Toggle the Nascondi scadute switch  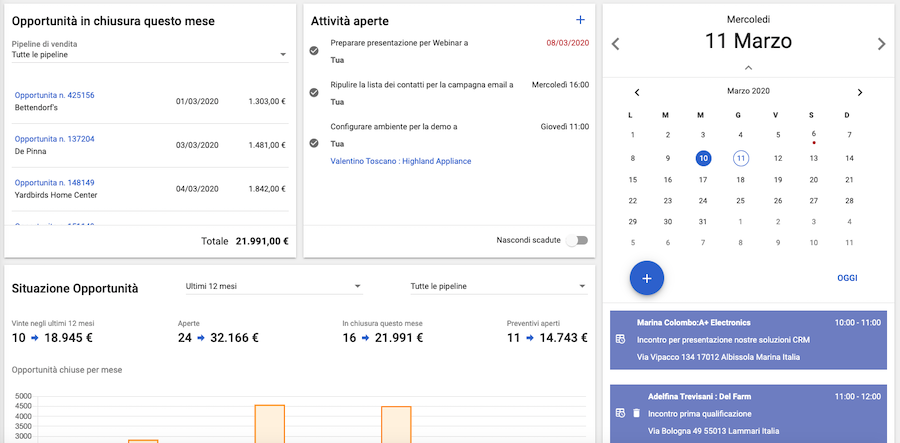point(577,240)
